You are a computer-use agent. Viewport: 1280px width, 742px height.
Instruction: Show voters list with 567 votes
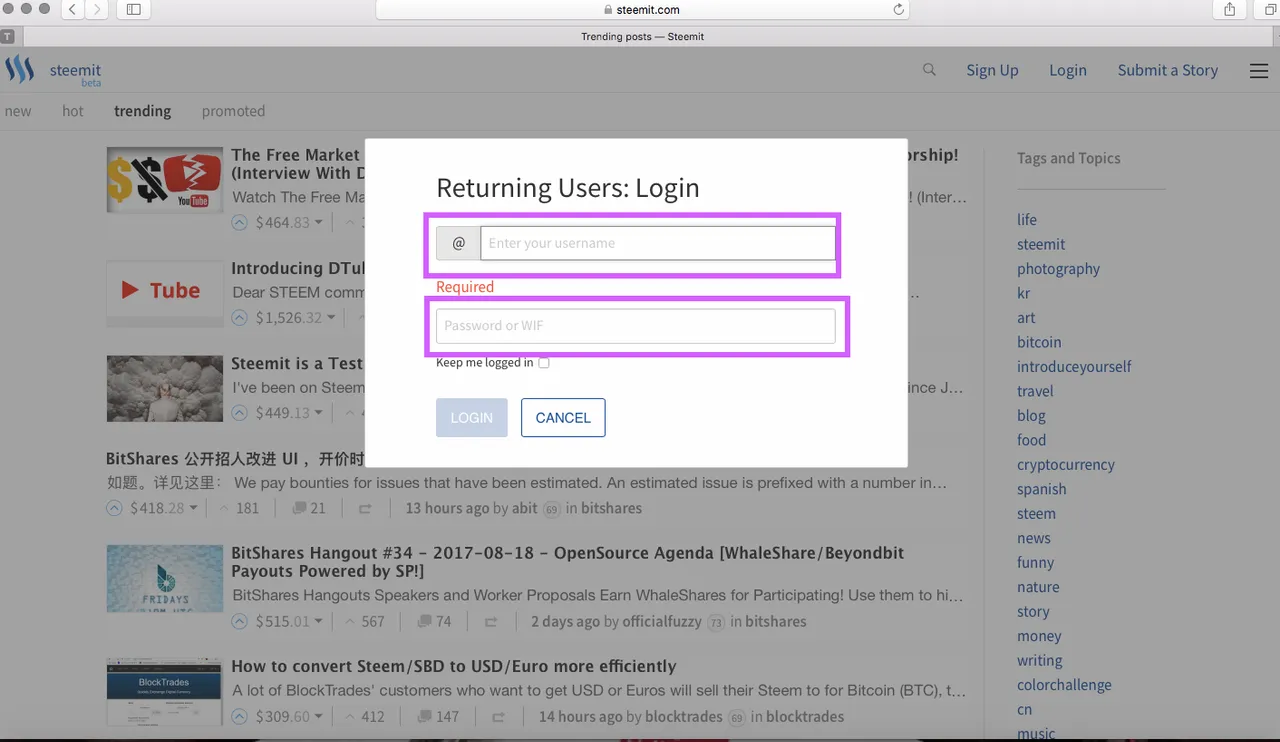365,621
